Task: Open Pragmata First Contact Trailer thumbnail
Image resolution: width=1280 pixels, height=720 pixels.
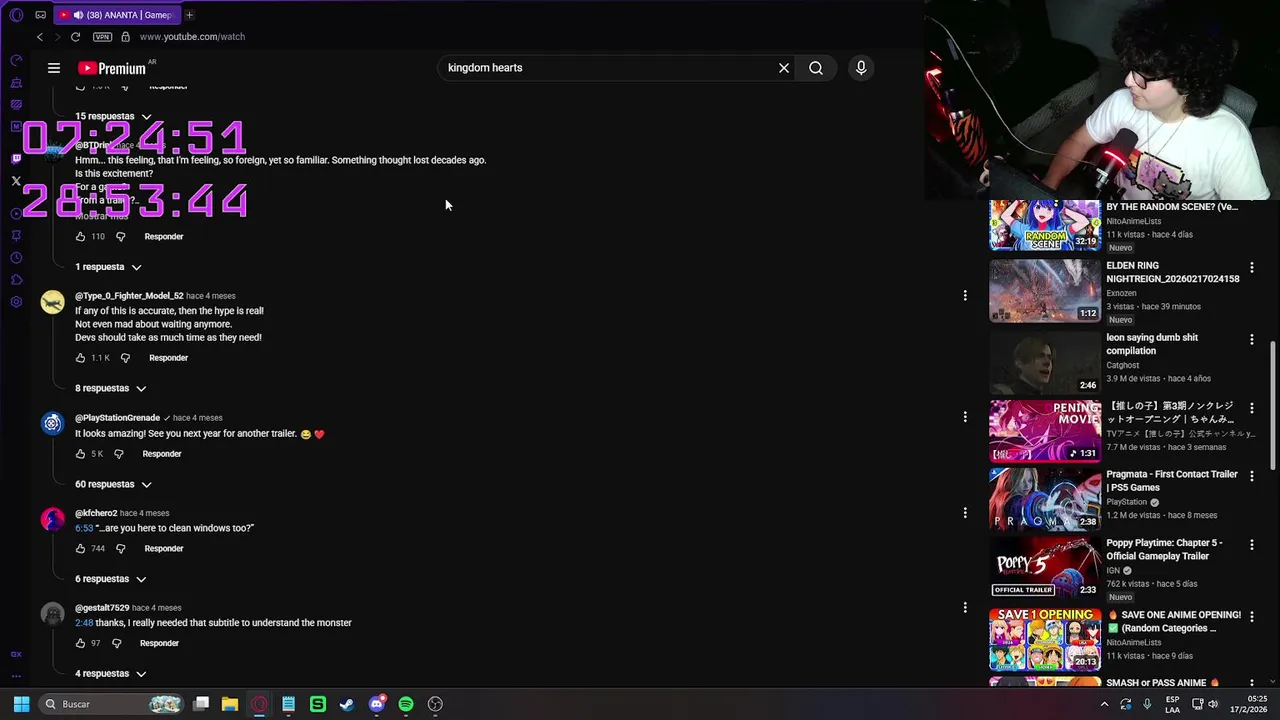Action: point(1044,499)
